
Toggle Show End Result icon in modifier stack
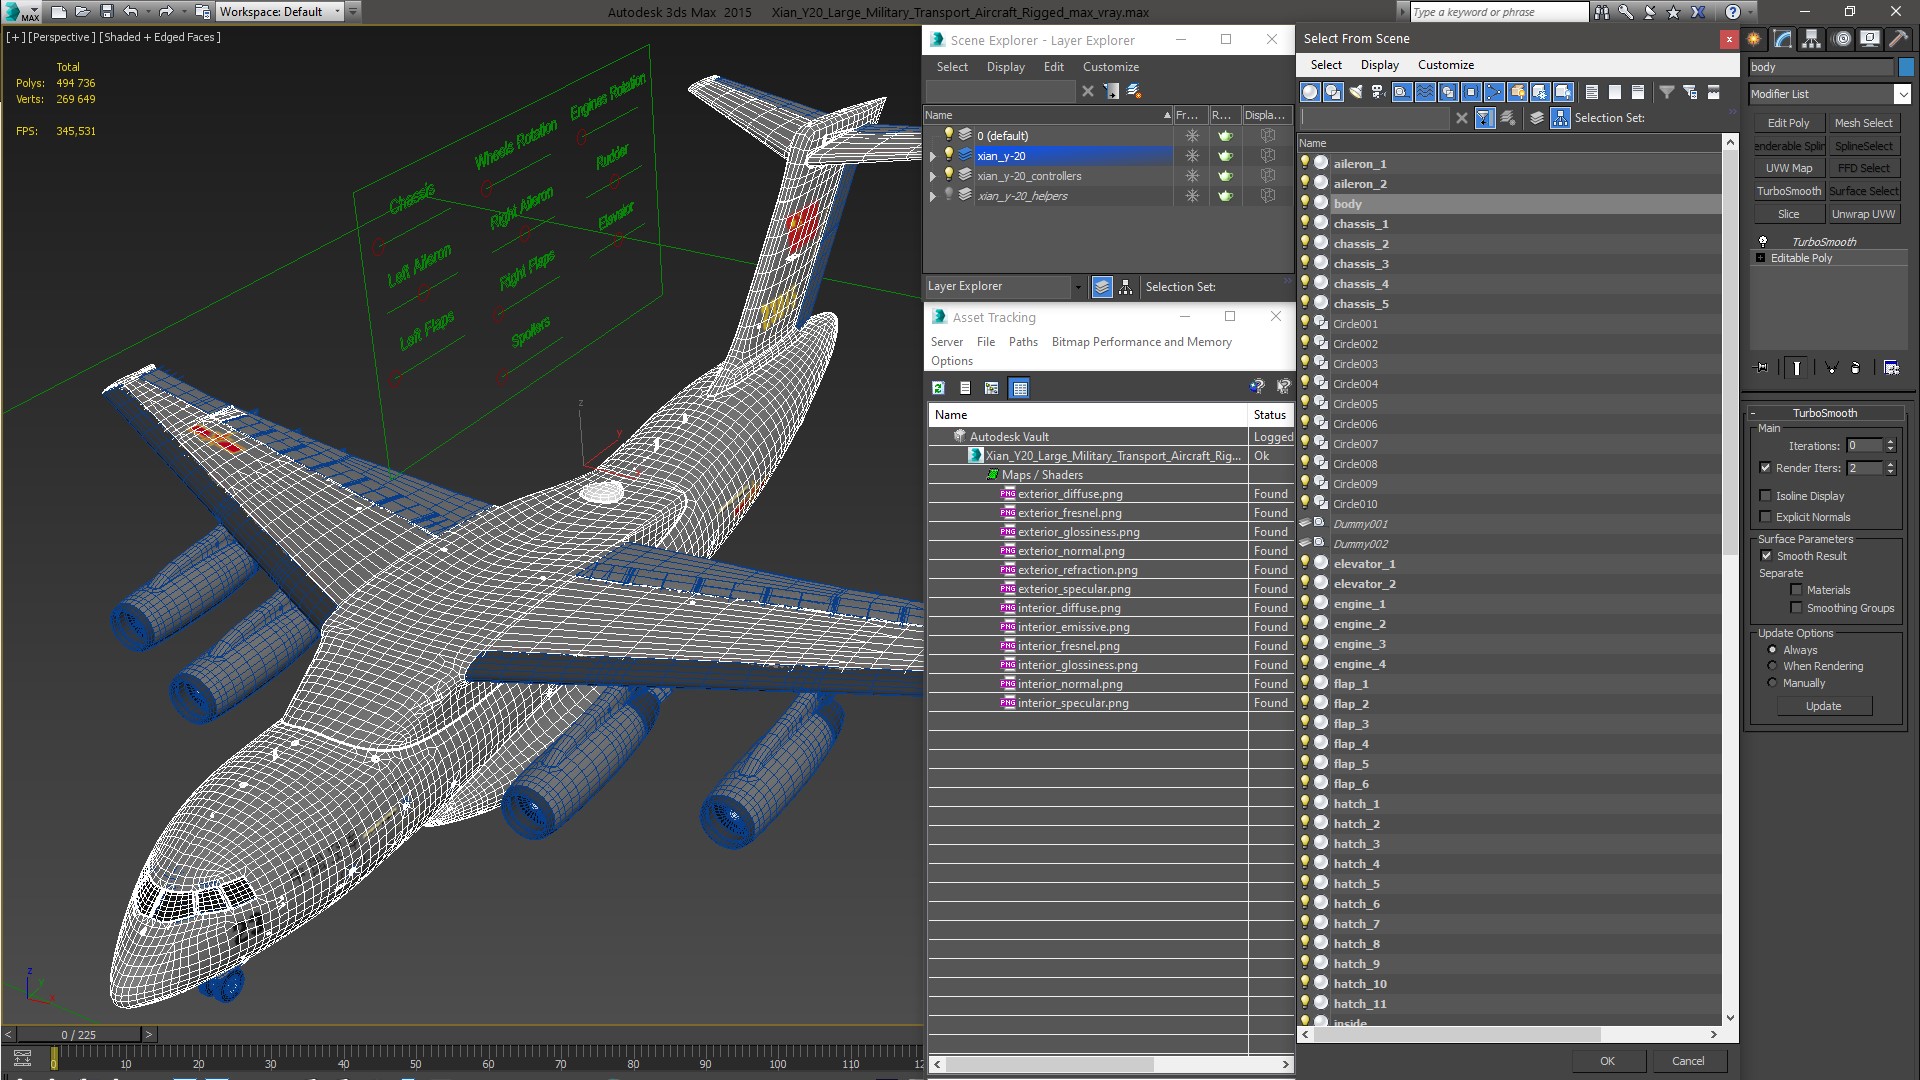1797,368
